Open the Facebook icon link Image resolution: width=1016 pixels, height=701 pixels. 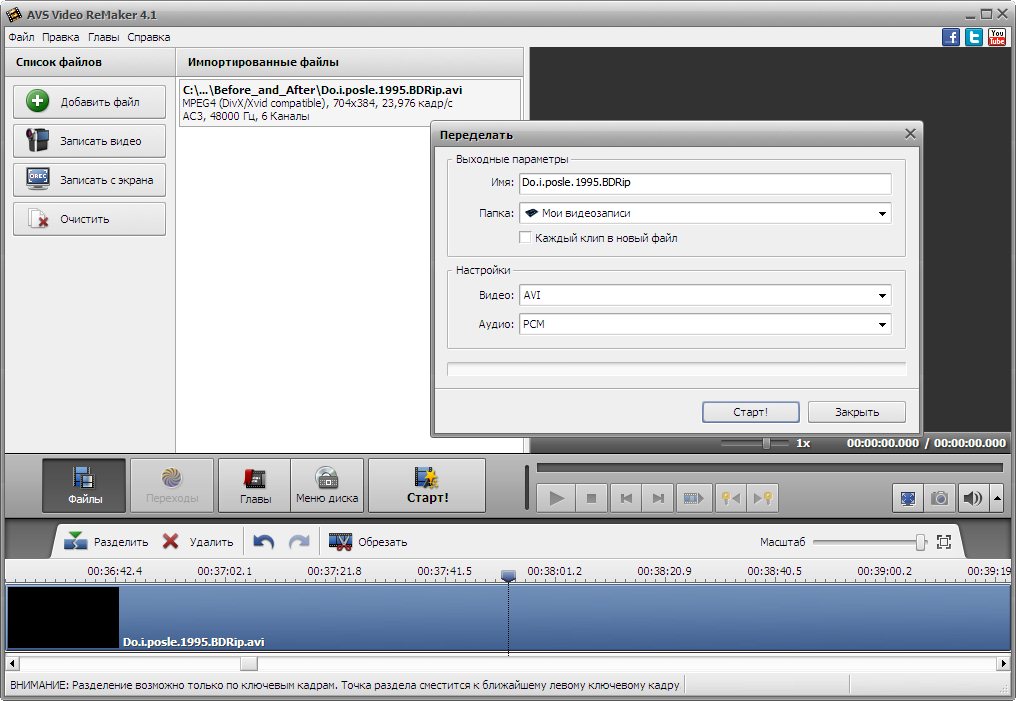[x=951, y=37]
